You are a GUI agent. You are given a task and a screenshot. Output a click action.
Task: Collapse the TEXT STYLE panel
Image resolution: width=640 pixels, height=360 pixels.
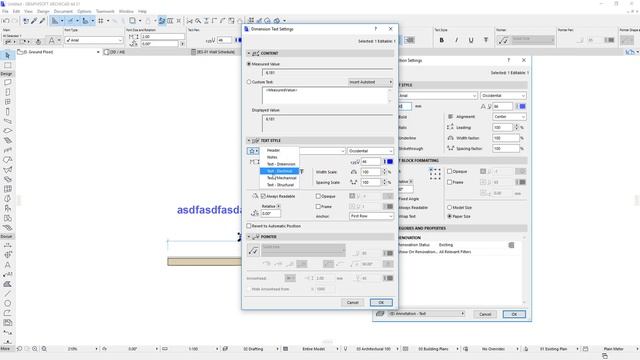coord(249,140)
